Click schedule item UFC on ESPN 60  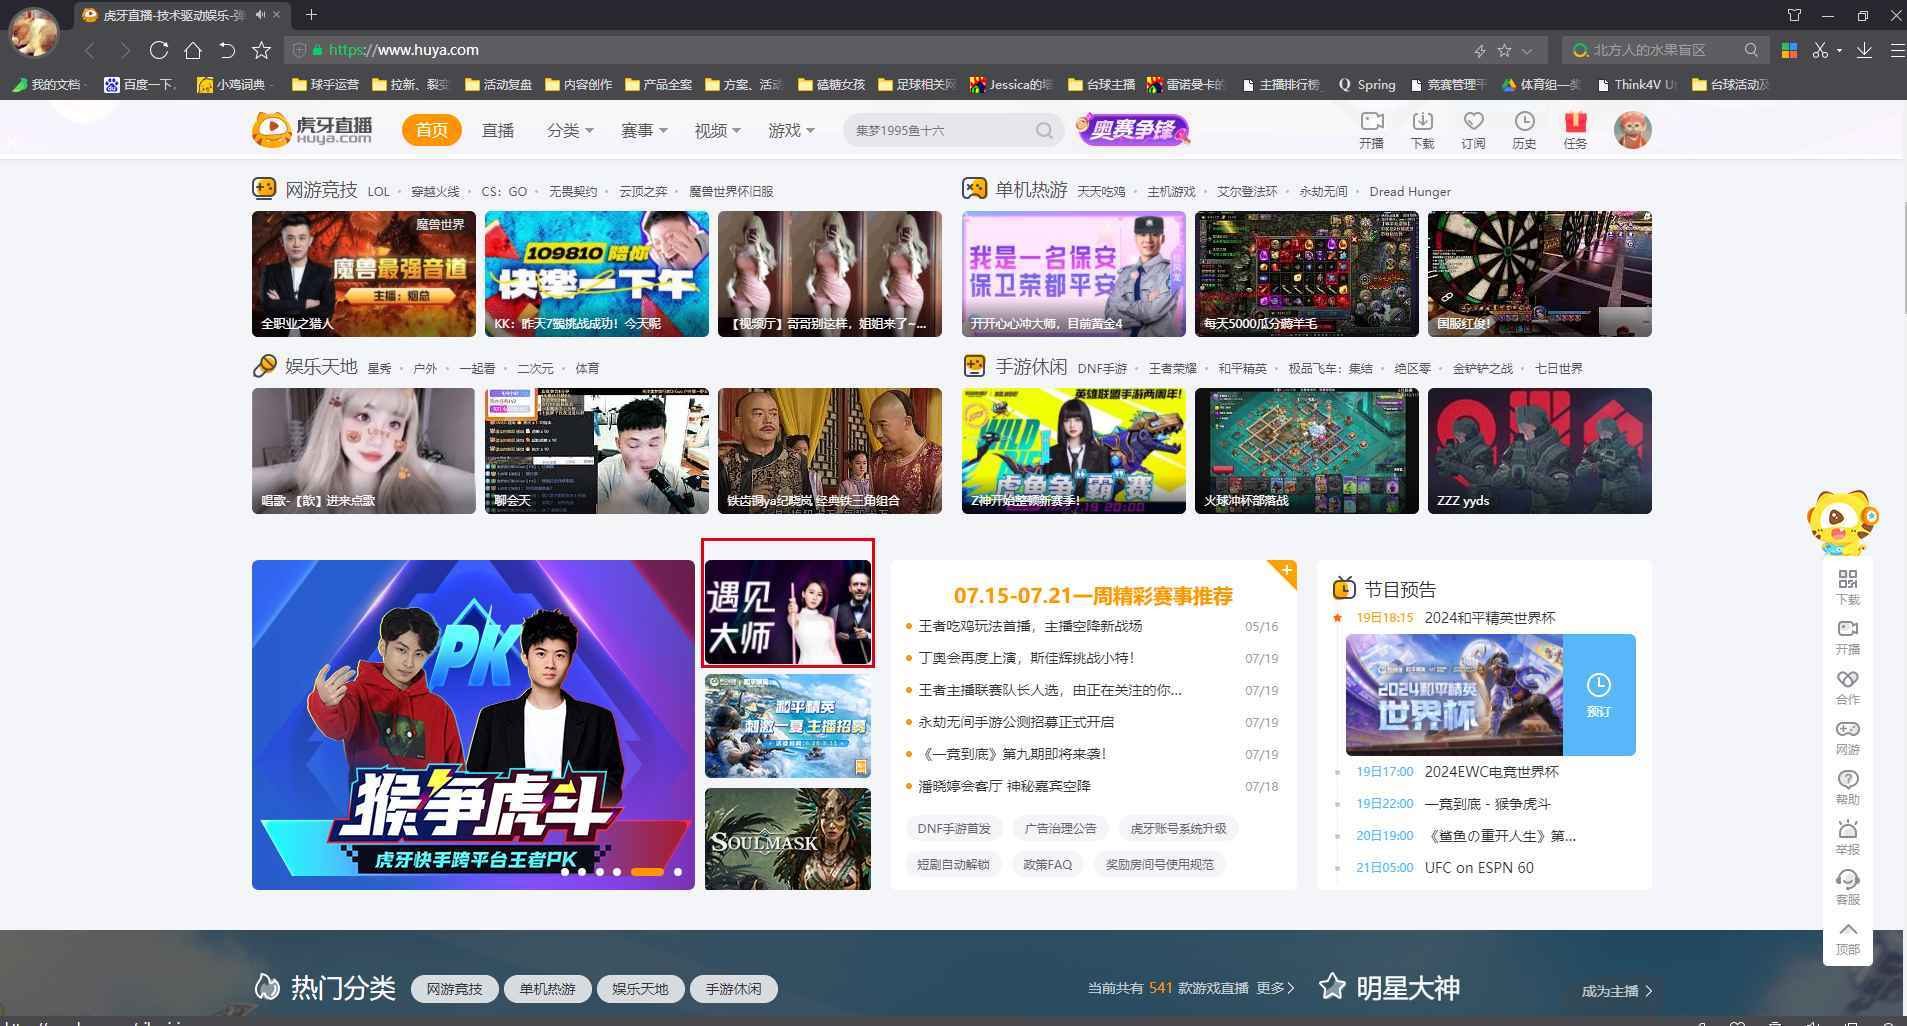coord(1479,868)
